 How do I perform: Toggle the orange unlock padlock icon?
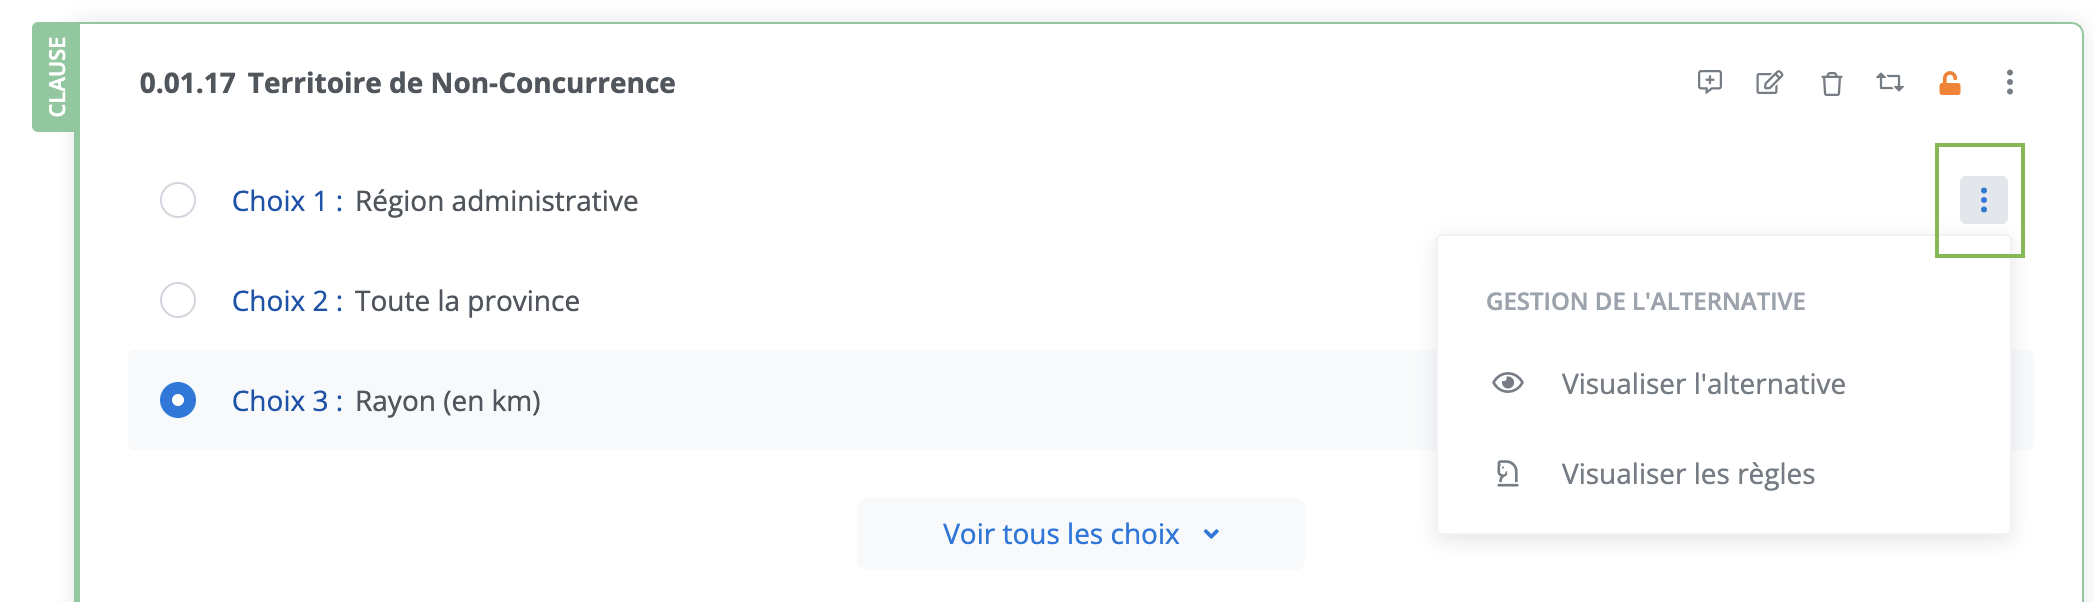[1949, 83]
